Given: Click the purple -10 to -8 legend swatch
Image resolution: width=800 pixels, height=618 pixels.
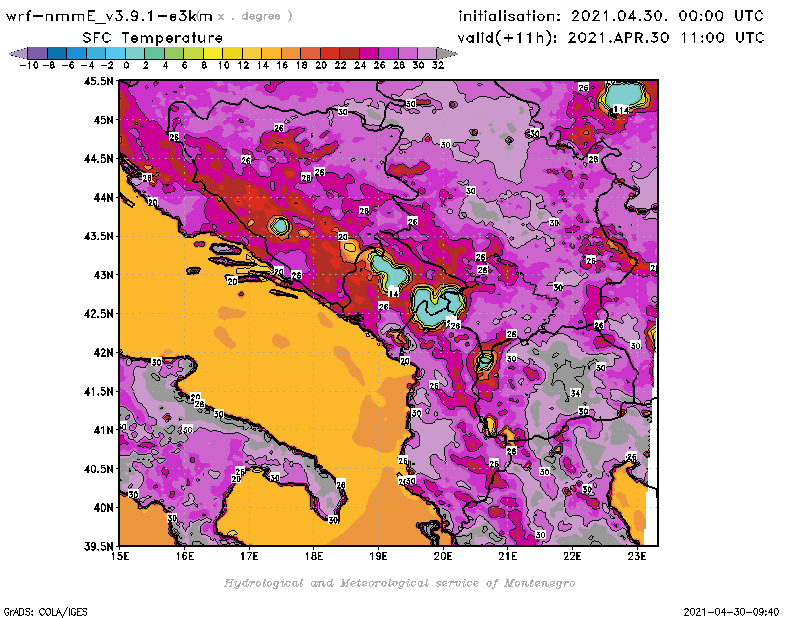Looking at the screenshot, I should (38, 53).
